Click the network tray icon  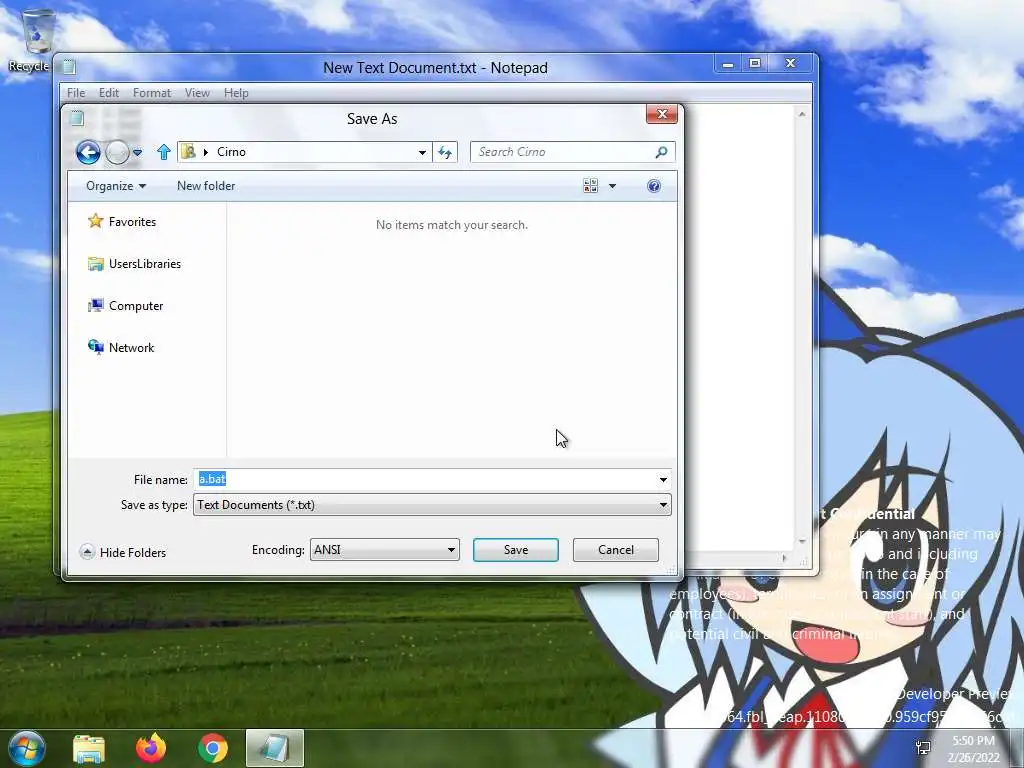click(923, 748)
